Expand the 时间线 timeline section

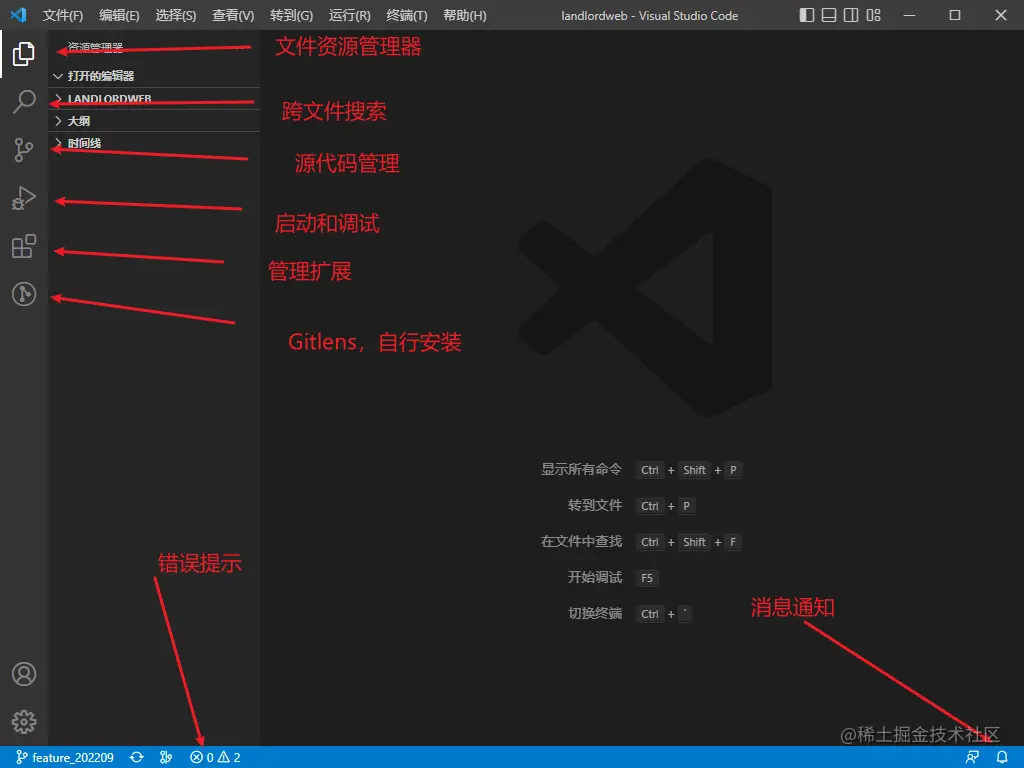pos(154,143)
